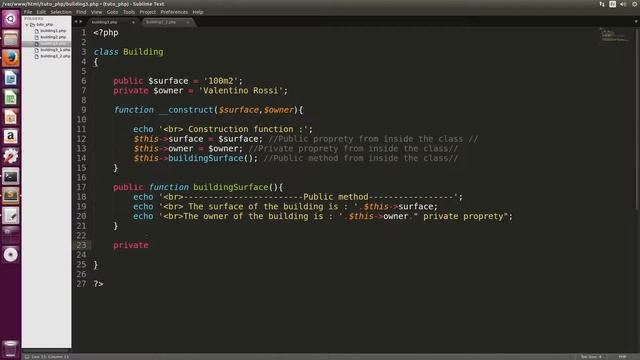Click the 'class' keyword on line 3
Screen dimensions: 640x360
click(x=106, y=52)
